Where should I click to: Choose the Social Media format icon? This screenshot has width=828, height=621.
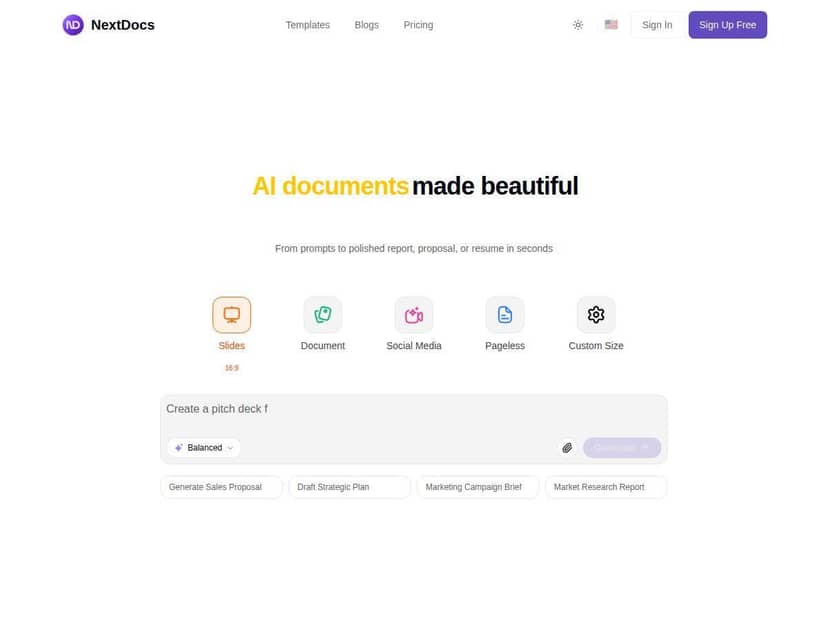click(x=413, y=313)
